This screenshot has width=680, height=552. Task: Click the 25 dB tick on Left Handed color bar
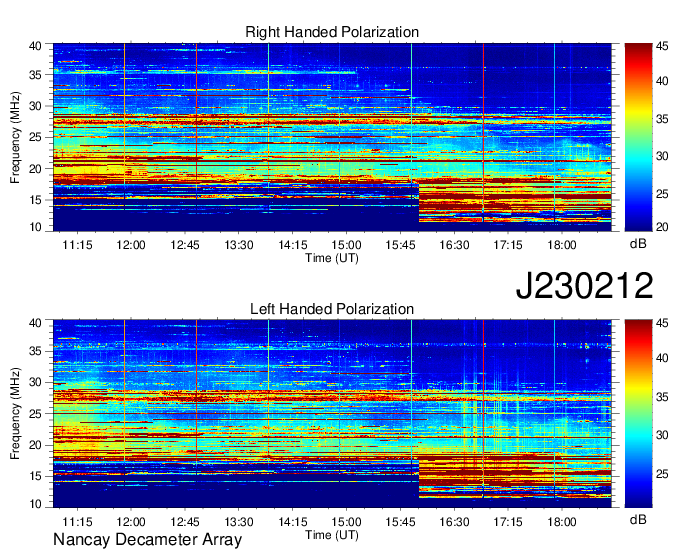662,474
